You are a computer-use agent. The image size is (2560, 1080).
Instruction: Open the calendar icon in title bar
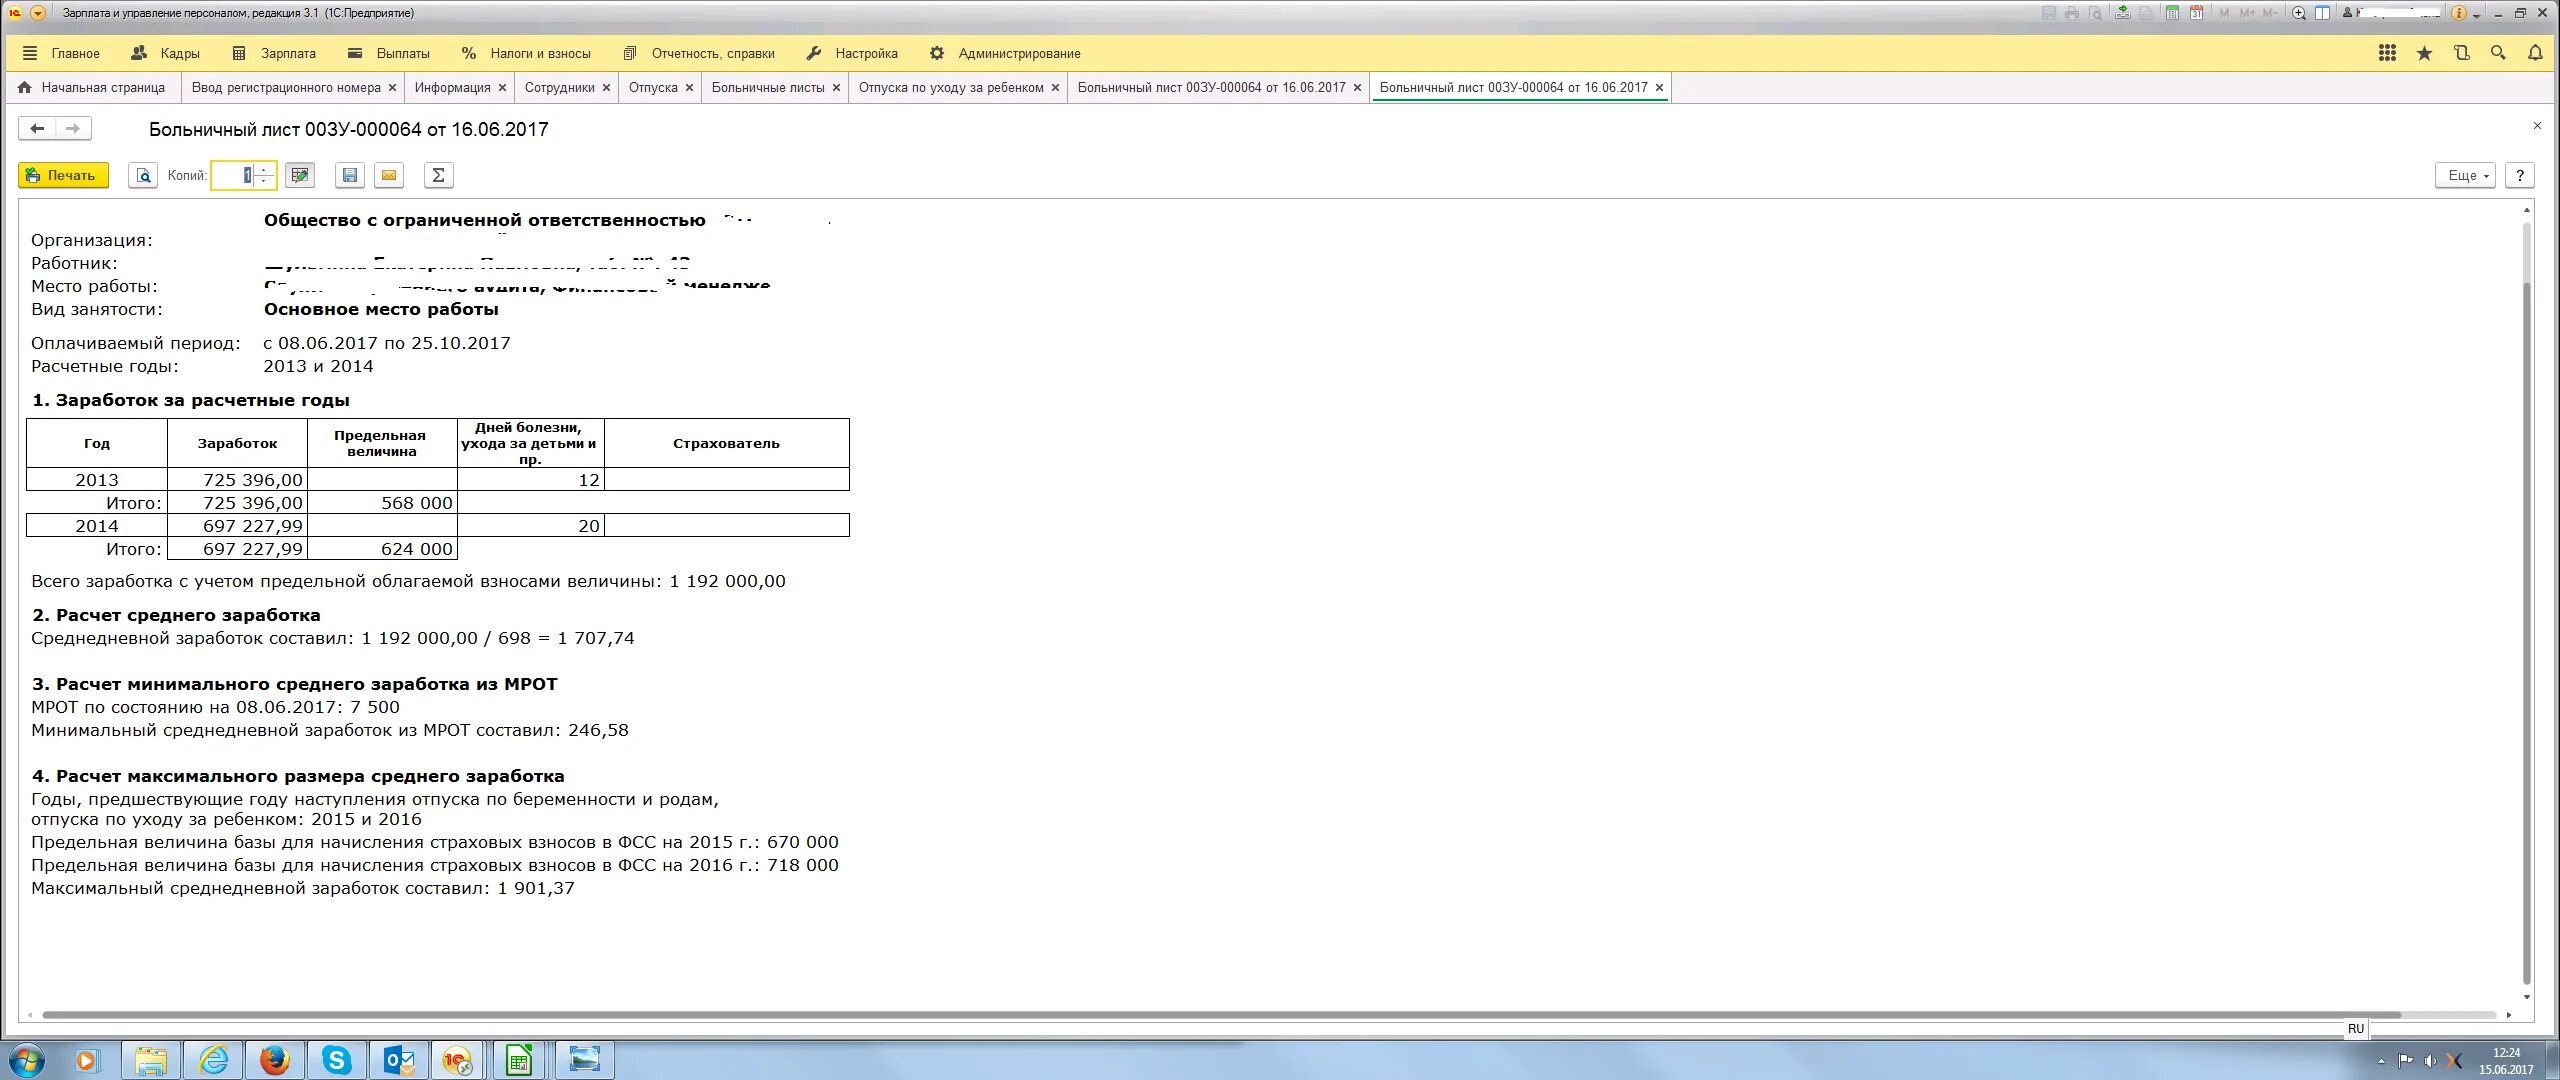pyautogui.click(x=2197, y=13)
